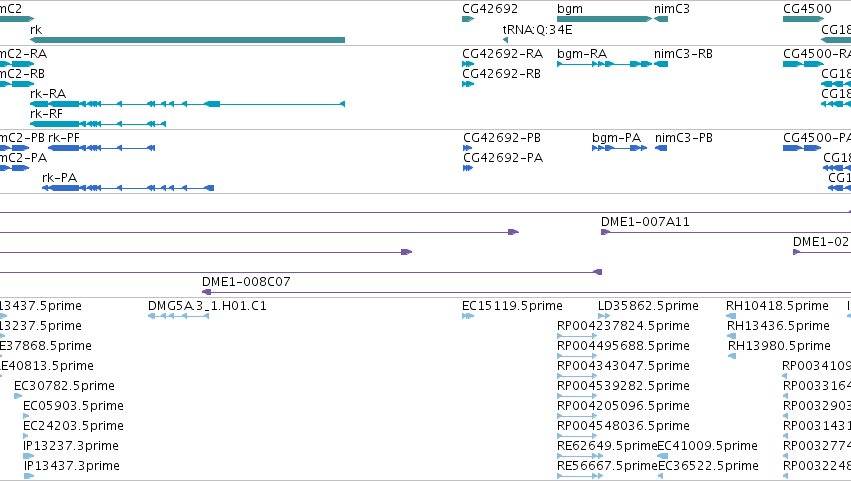Image resolution: width=851 pixels, height=481 pixels.
Task: Select the DMG5A3_1.H01.C1 EST feature
Action: (179, 316)
